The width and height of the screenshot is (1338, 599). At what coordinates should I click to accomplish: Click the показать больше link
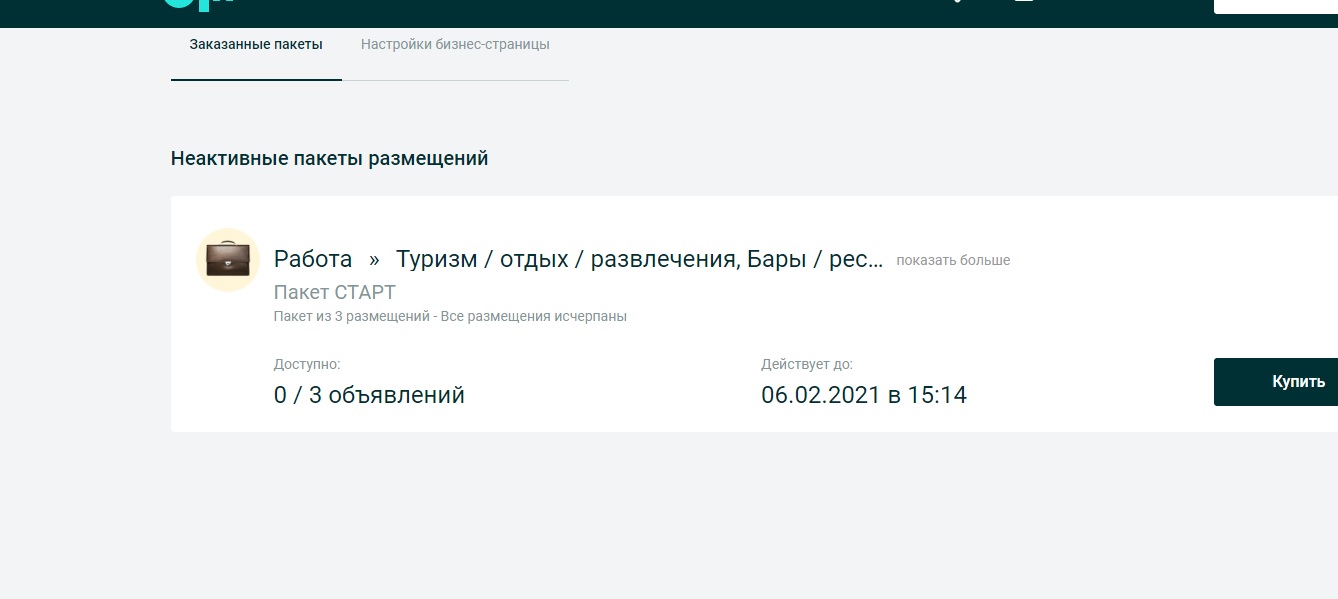953,260
